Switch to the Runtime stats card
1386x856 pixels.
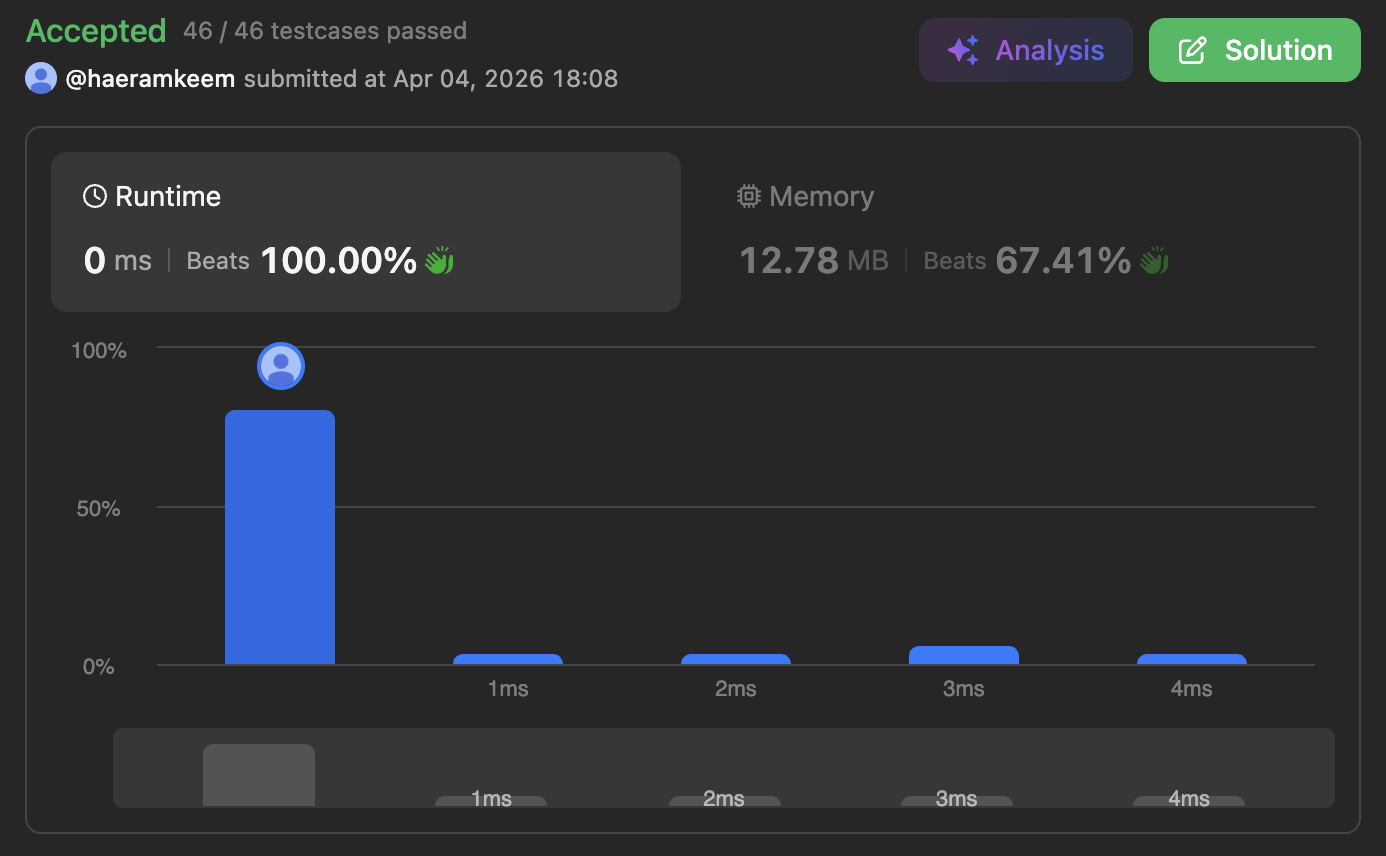pyautogui.click(x=365, y=231)
